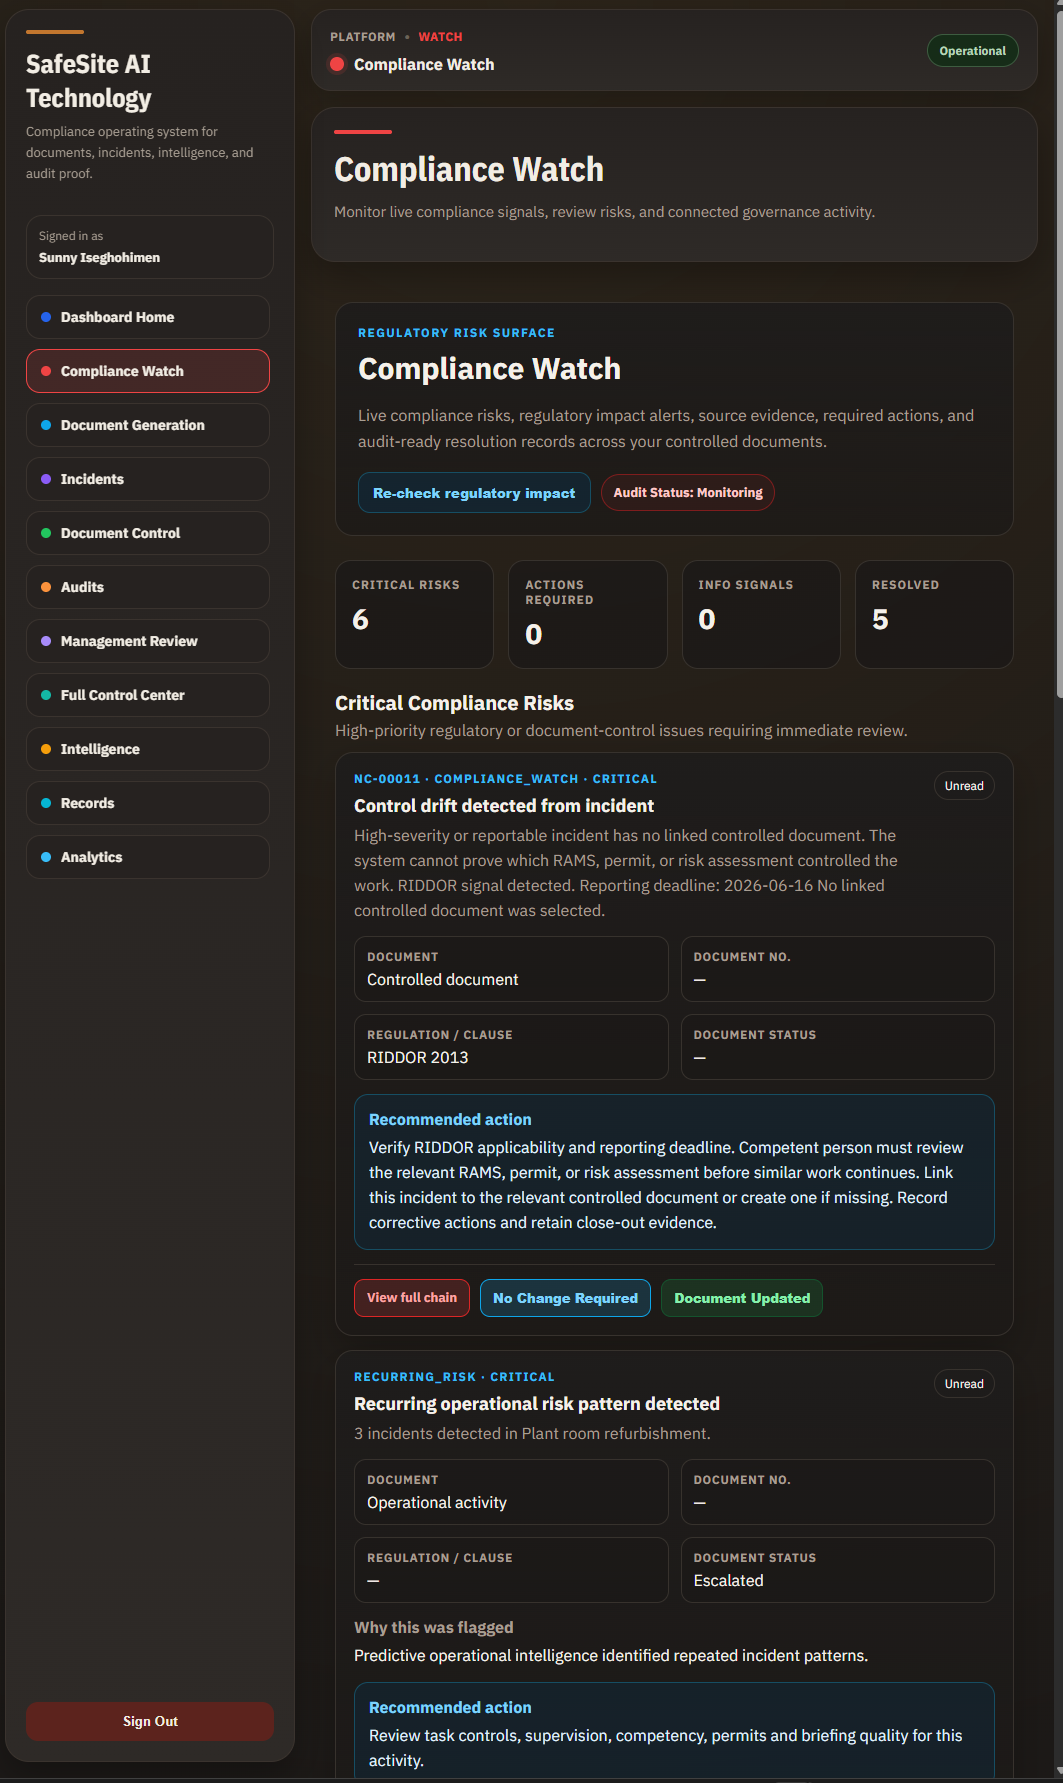Click the Escalated document status value
1063x1783 pixels.
point(728,1581)
